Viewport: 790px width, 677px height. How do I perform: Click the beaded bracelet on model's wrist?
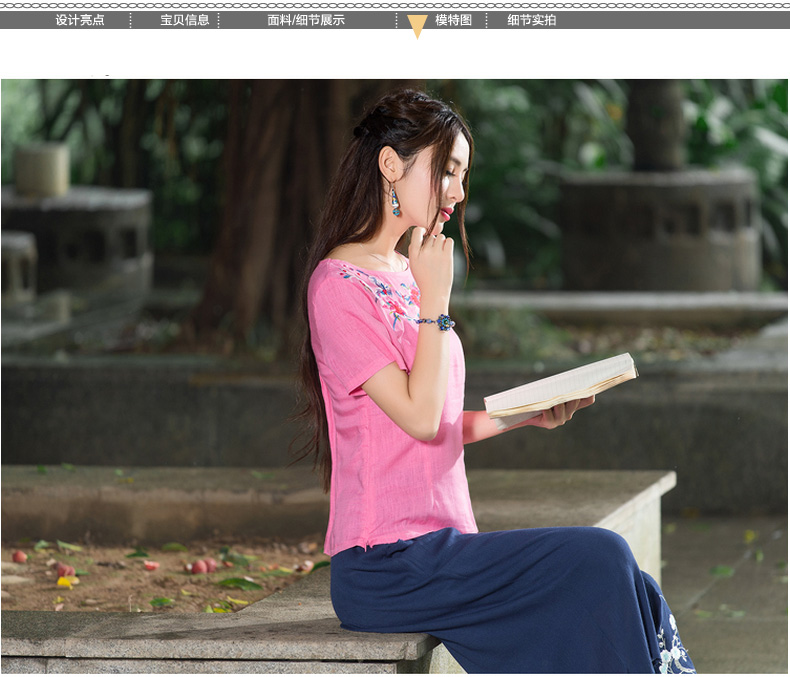point(440,322)
